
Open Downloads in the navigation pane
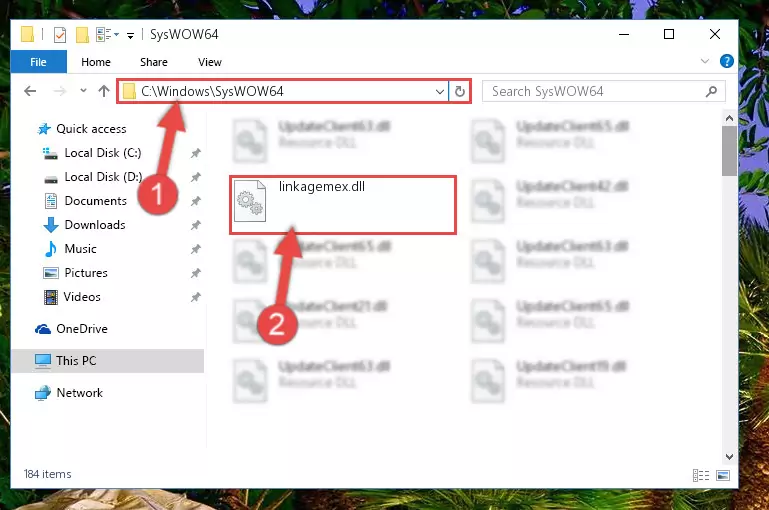[95, 225]
